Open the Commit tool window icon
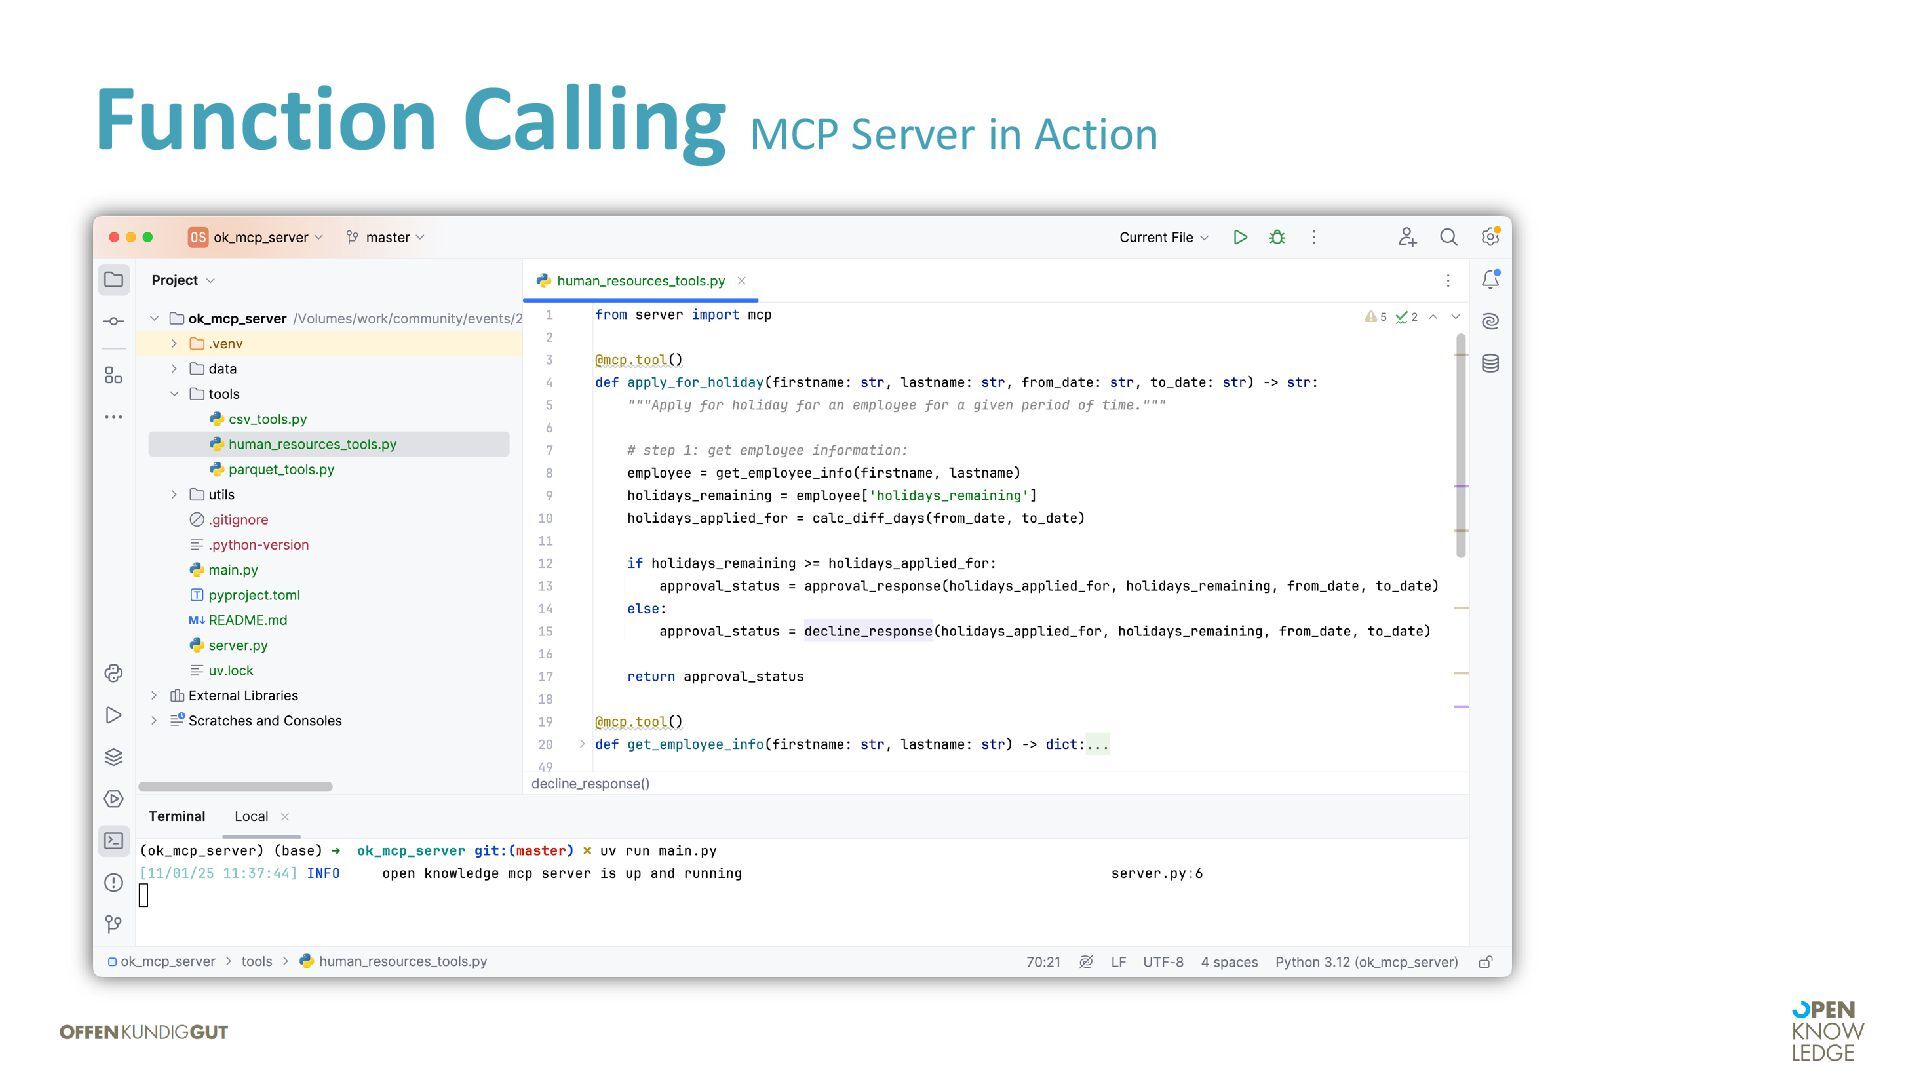1920x1080 pixels. [x=113, y=321]
